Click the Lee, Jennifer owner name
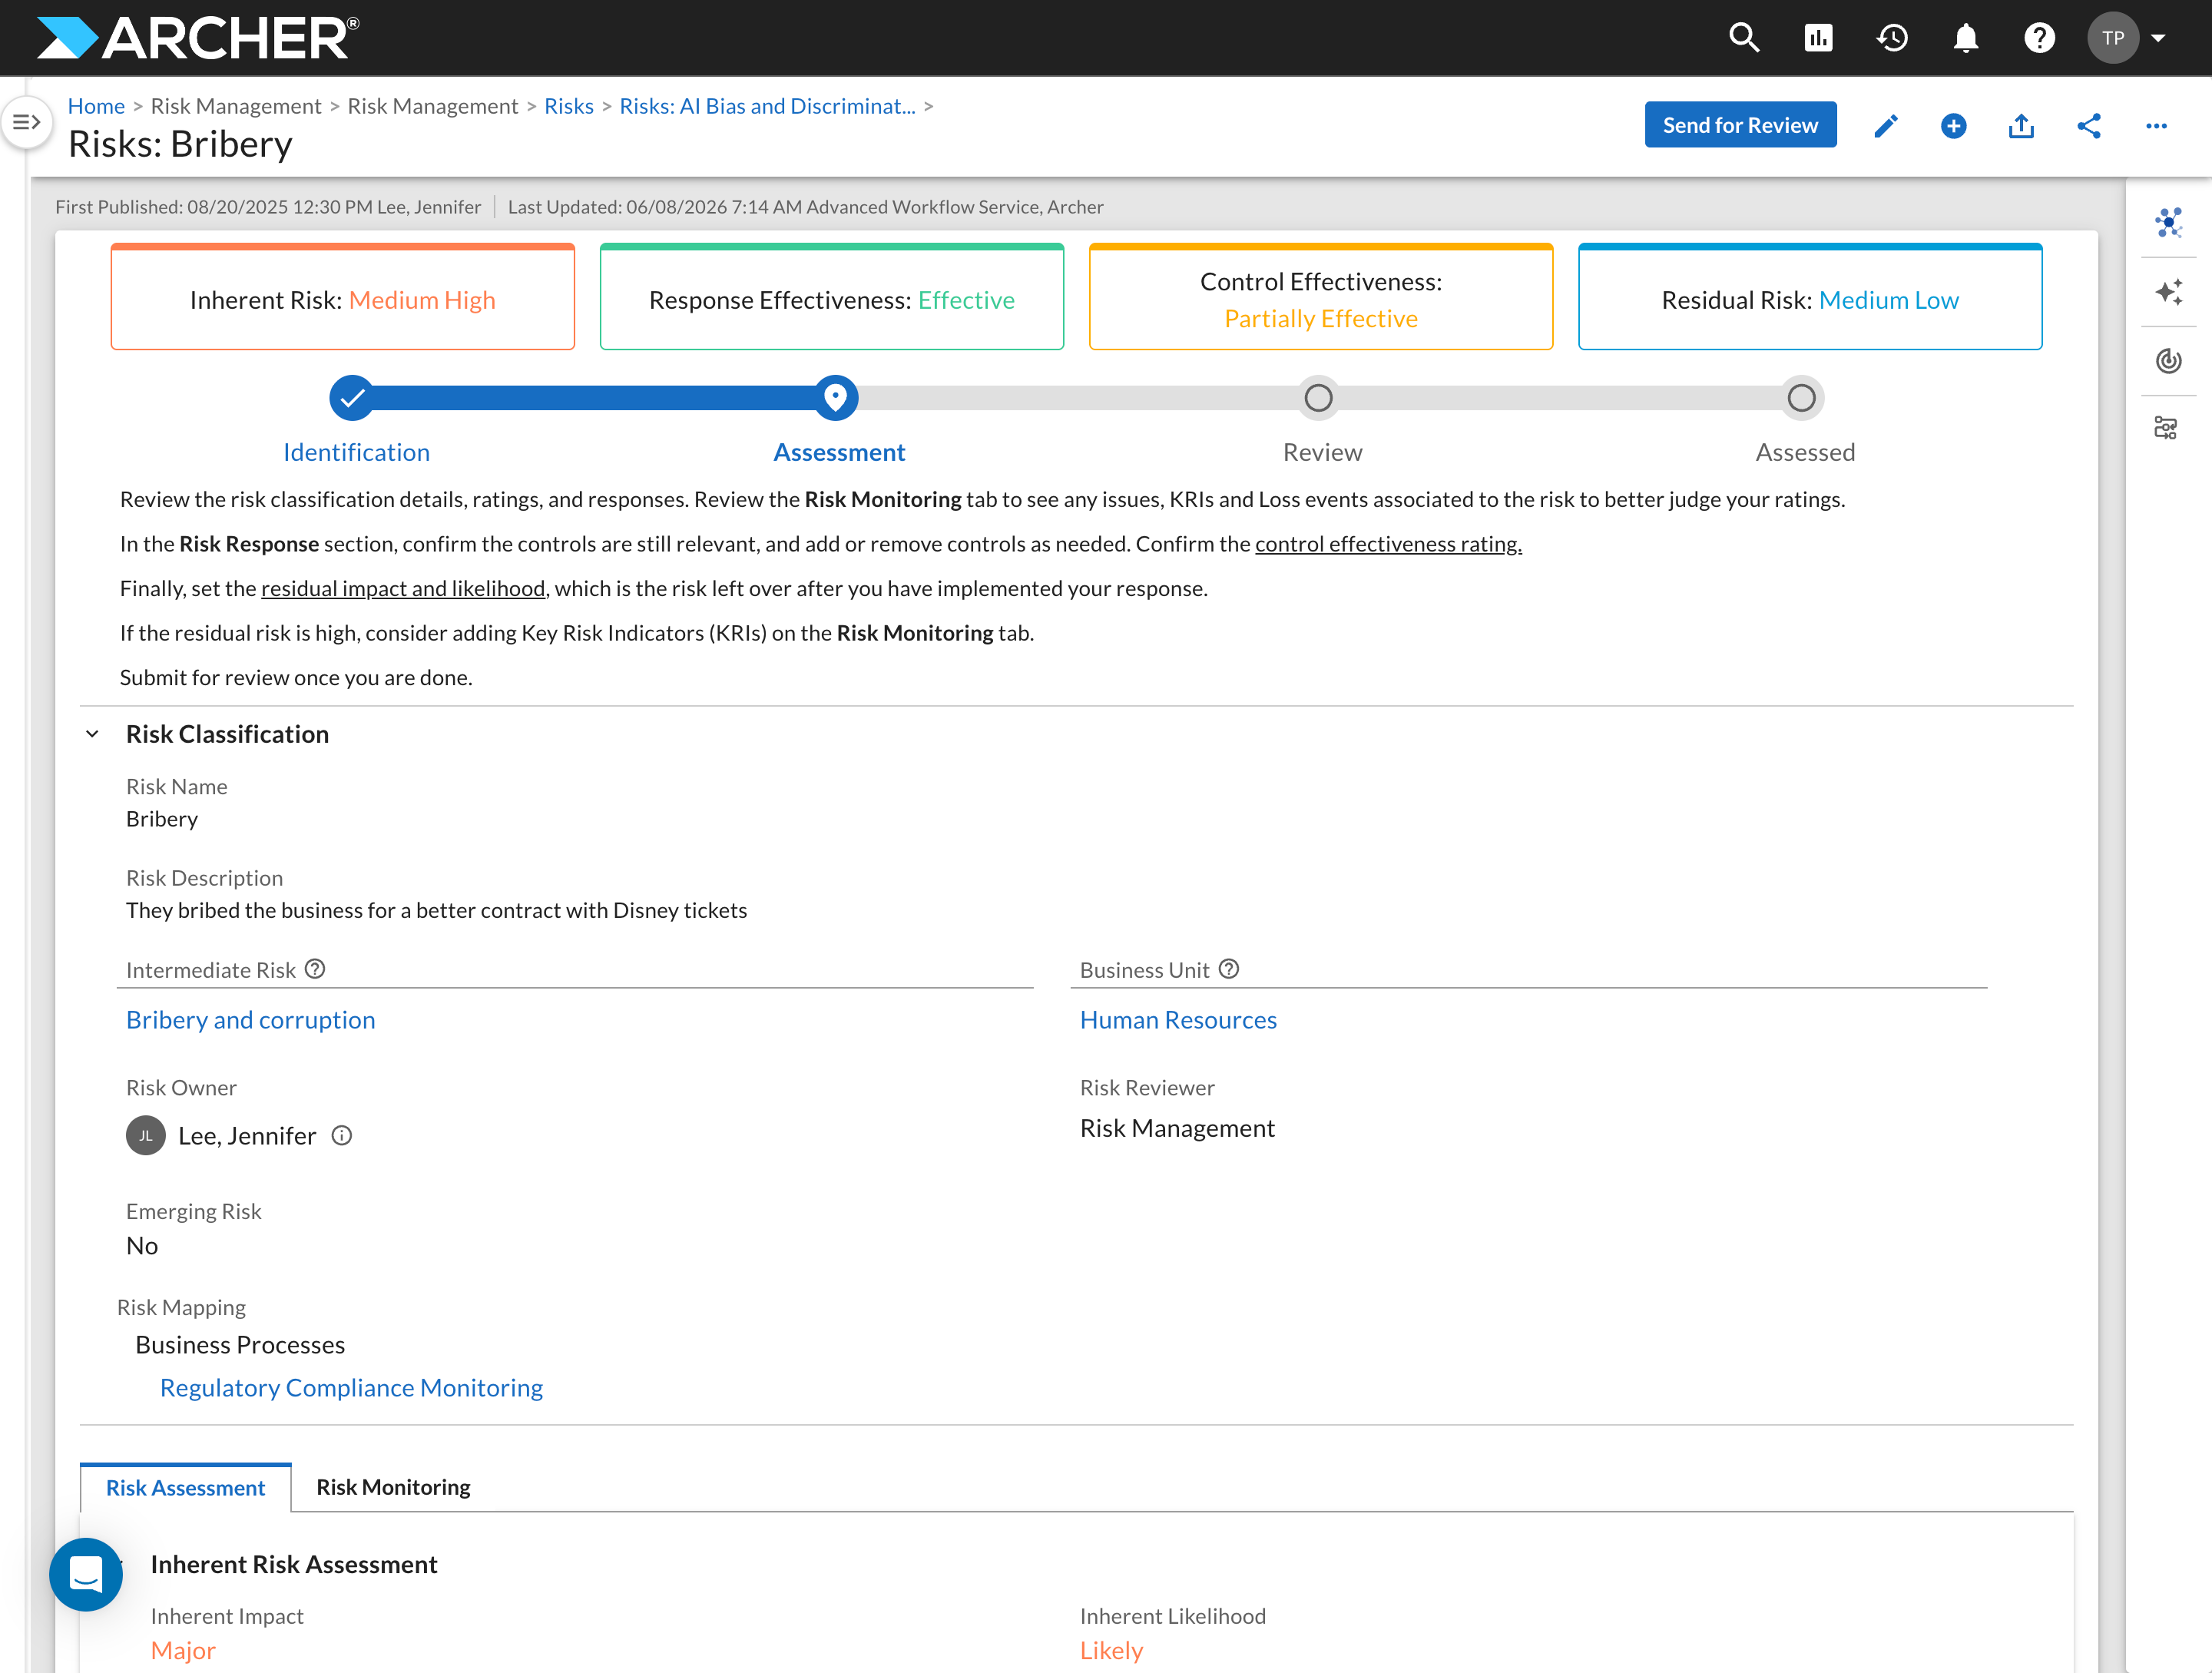Viewport: 2212px width, 1673px height. (247, 1136)
